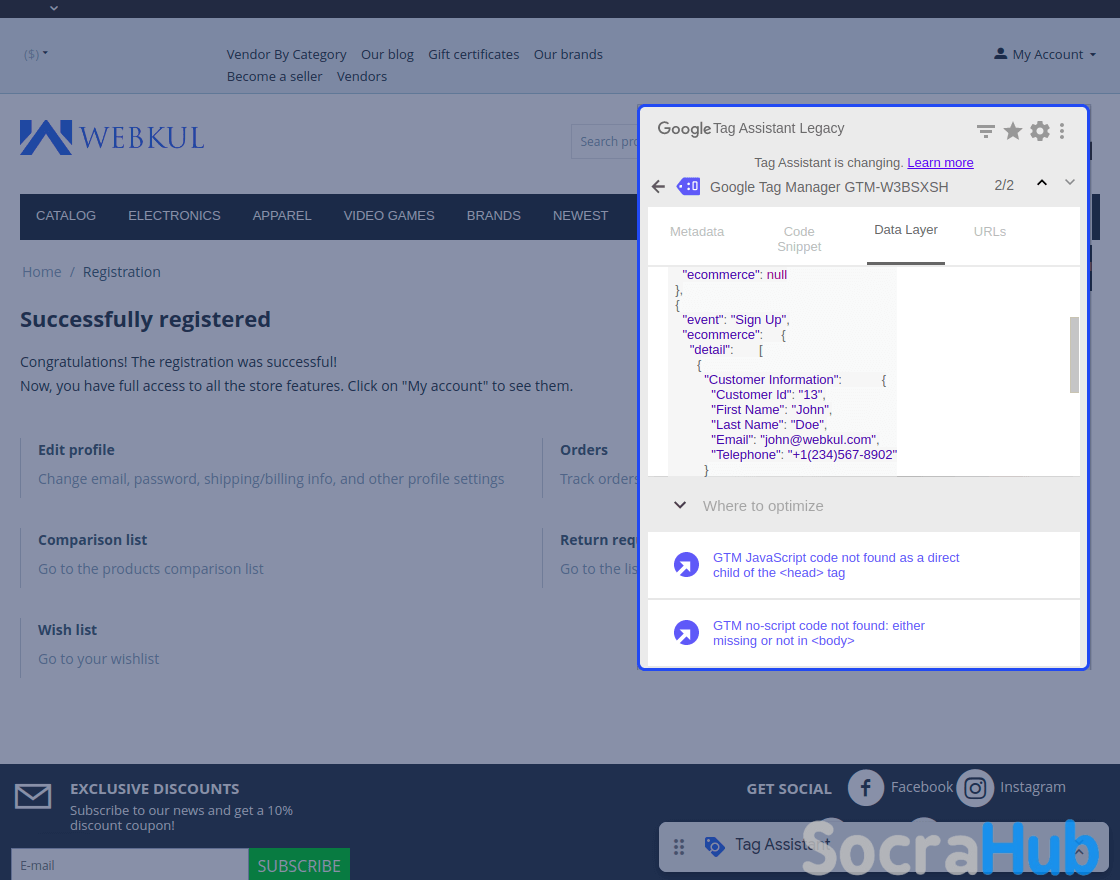
Task: Click the Instagram social icon
Action: tap(975, 788)
